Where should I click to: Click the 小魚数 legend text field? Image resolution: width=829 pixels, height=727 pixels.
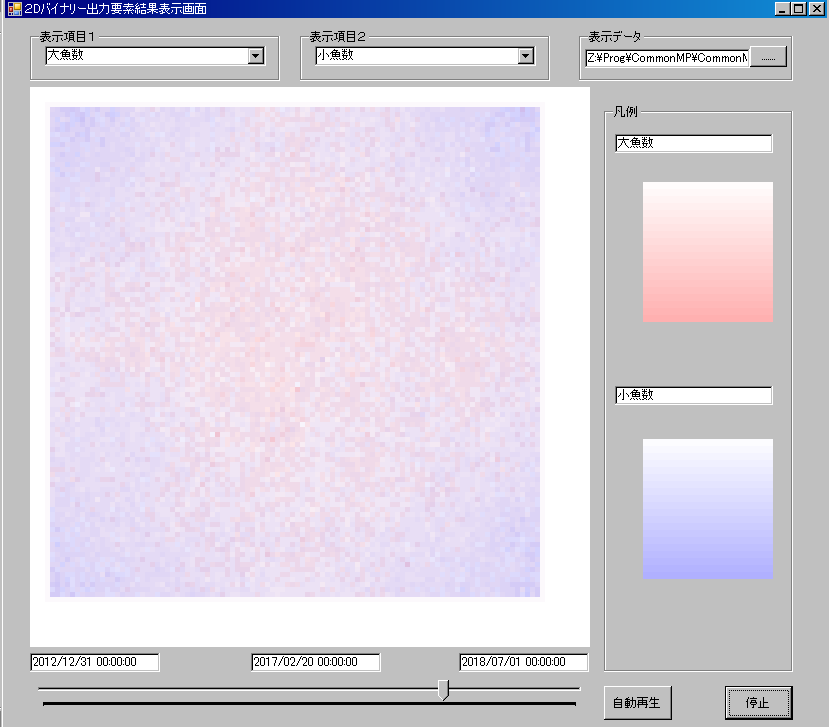click(694, 395)
